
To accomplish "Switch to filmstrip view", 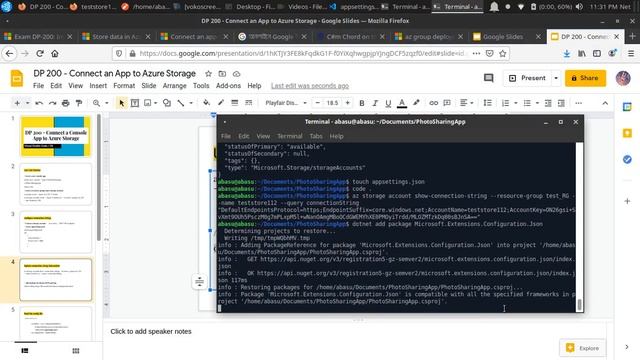I will point(25,351).
